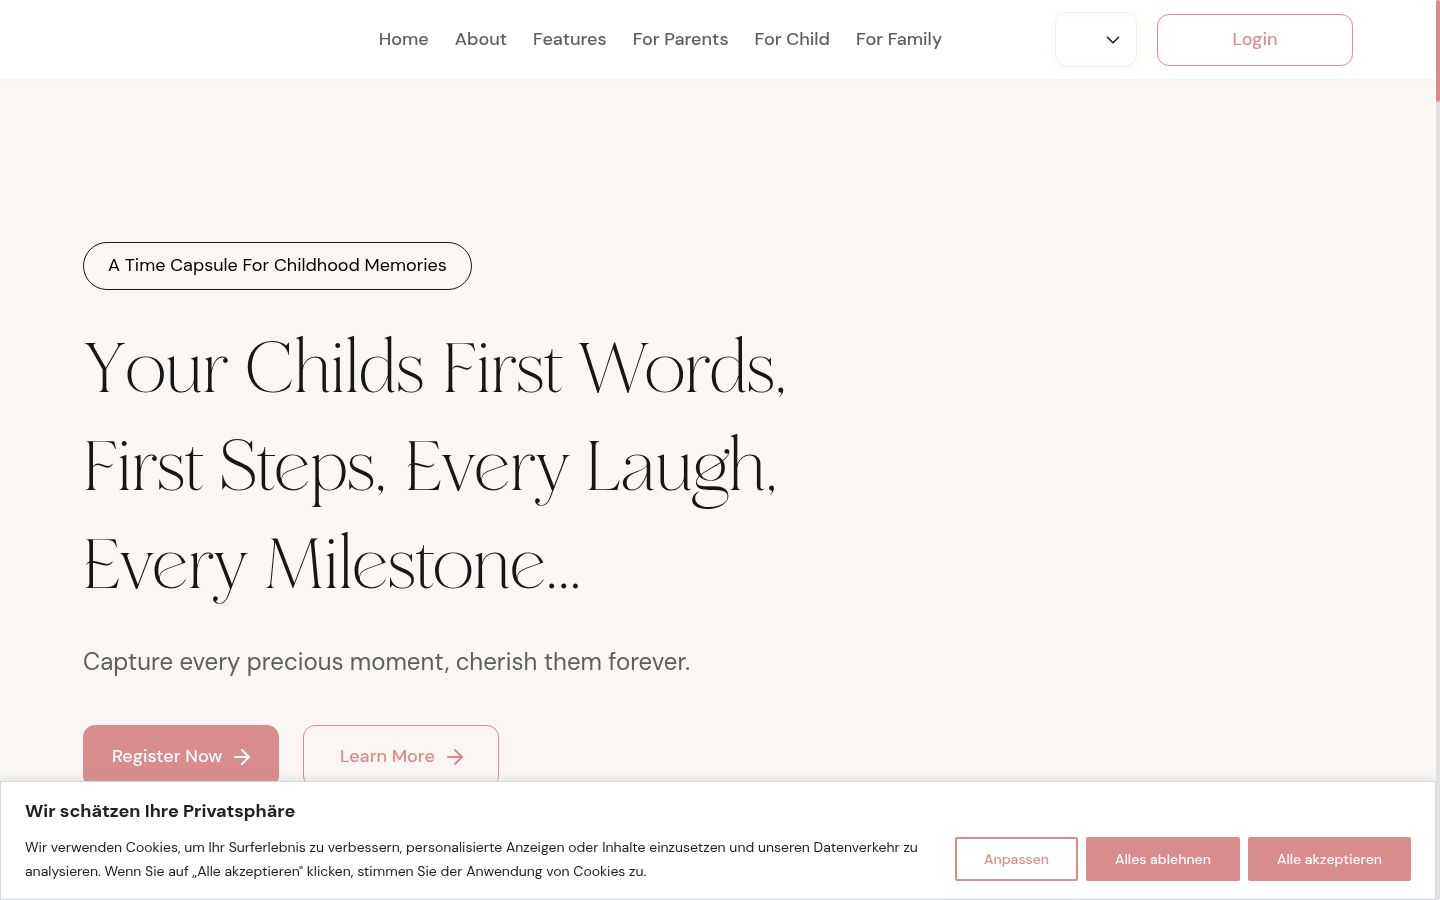
Task: Go to the Home nav item
Action: click(403, 39)
